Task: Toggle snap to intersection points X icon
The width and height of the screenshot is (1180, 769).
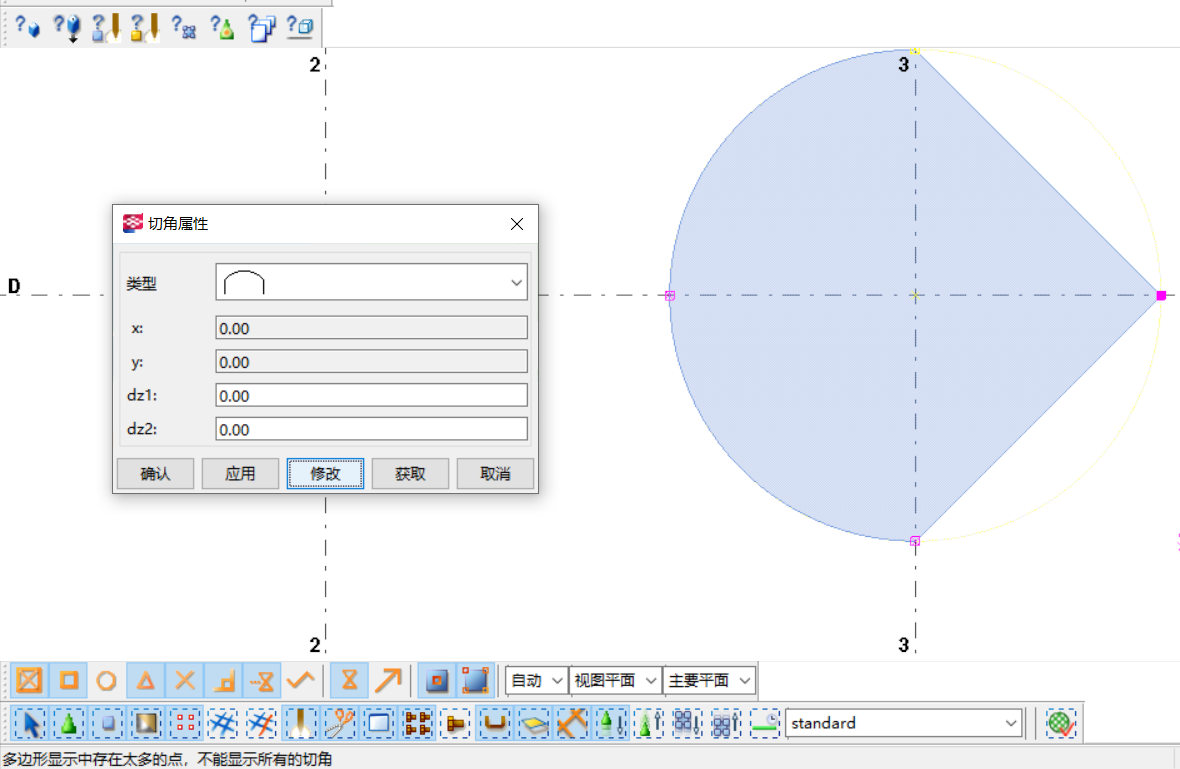Action: click(x=184, y=680)
